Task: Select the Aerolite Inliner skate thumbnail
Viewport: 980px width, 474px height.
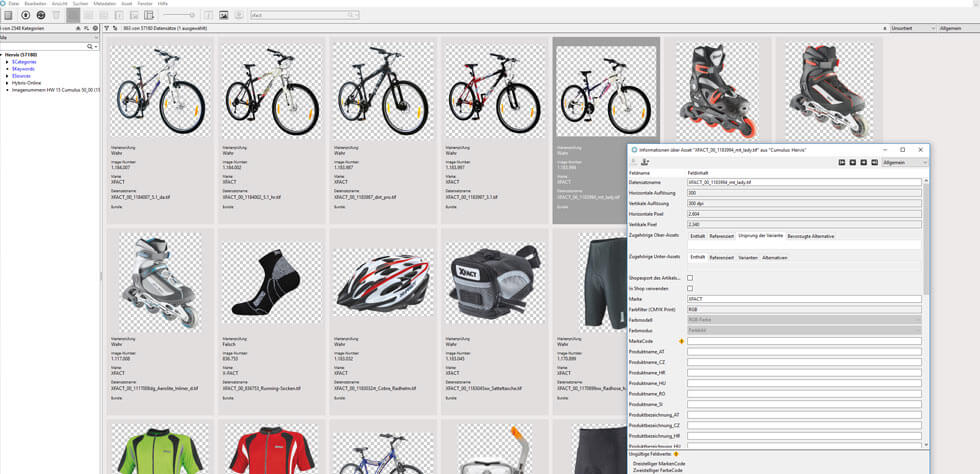Action: 159,283
